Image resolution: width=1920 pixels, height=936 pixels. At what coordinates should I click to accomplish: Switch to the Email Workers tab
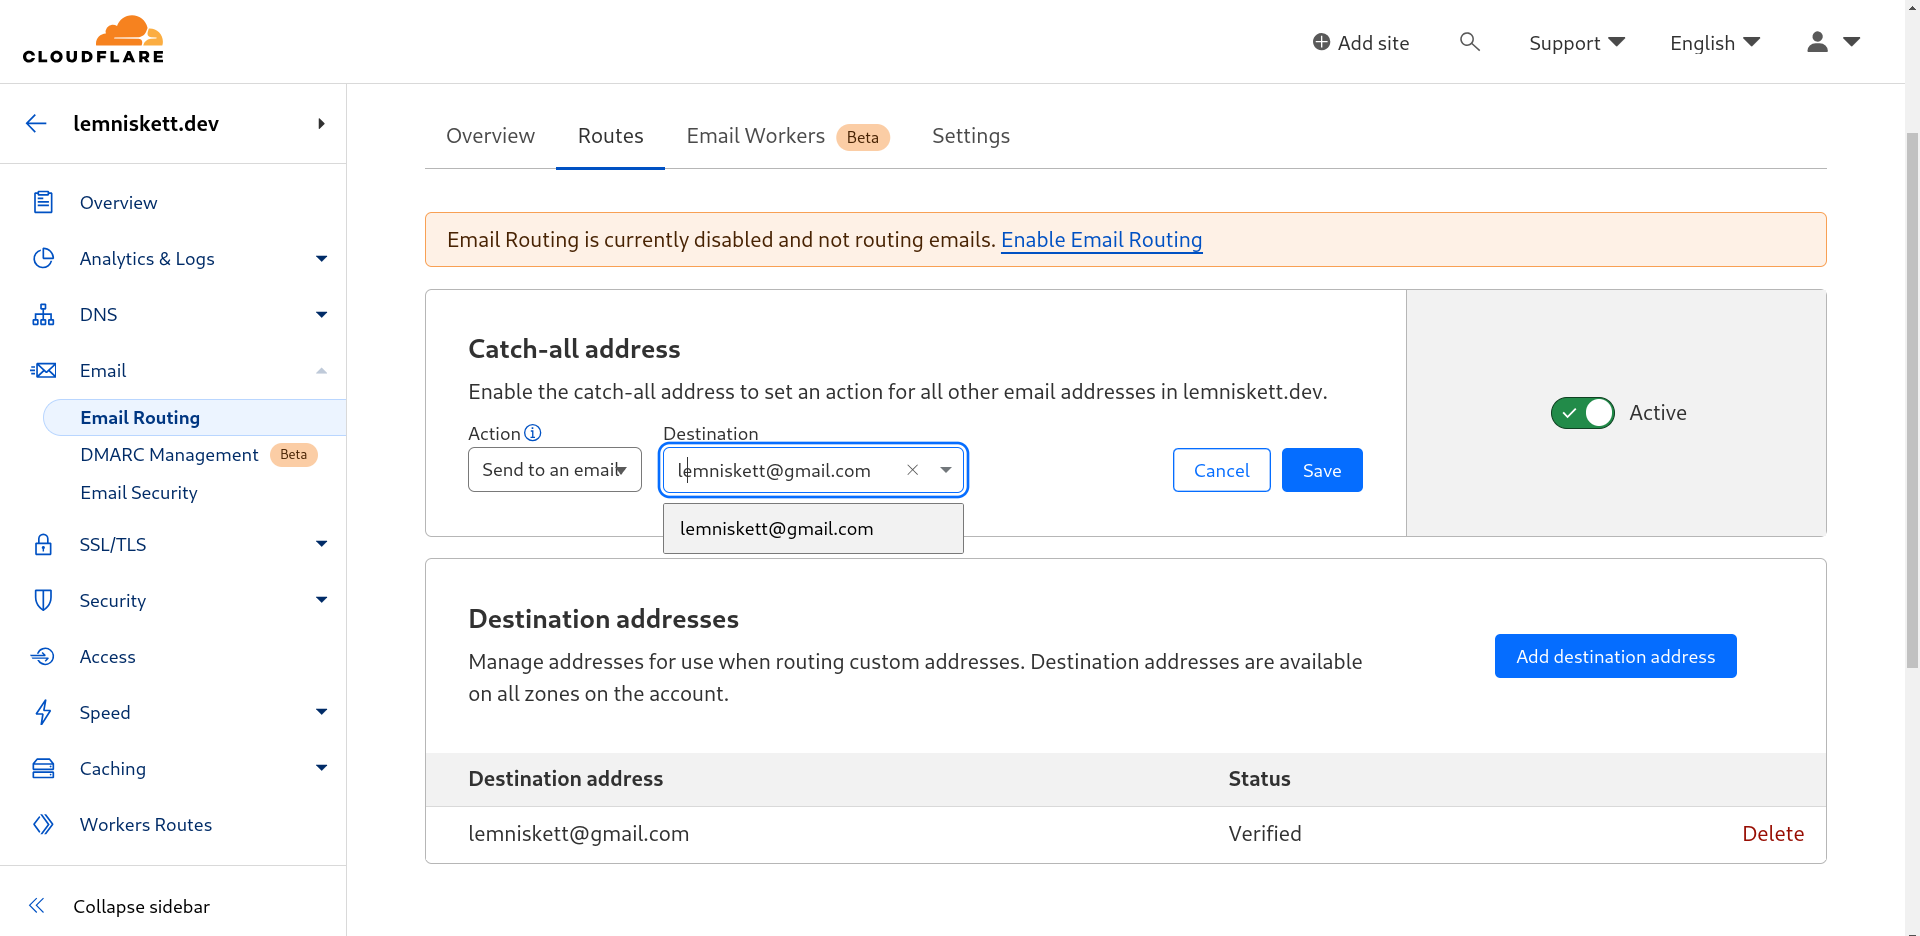tap(787, 136)
